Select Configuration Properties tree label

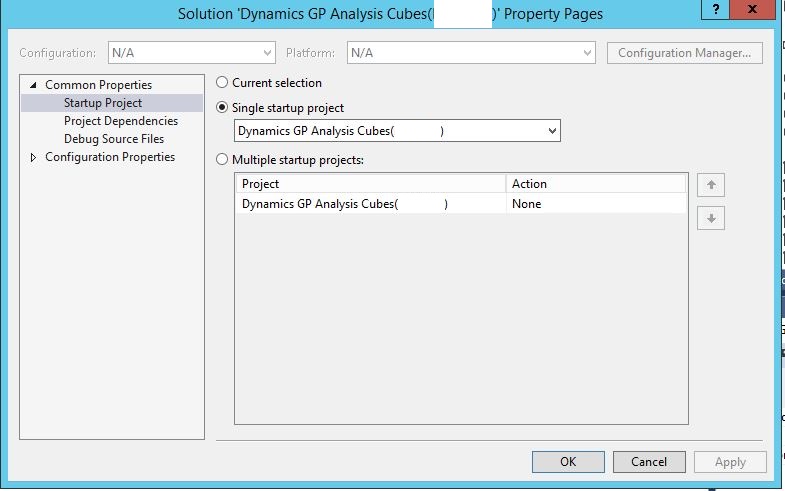110,157
